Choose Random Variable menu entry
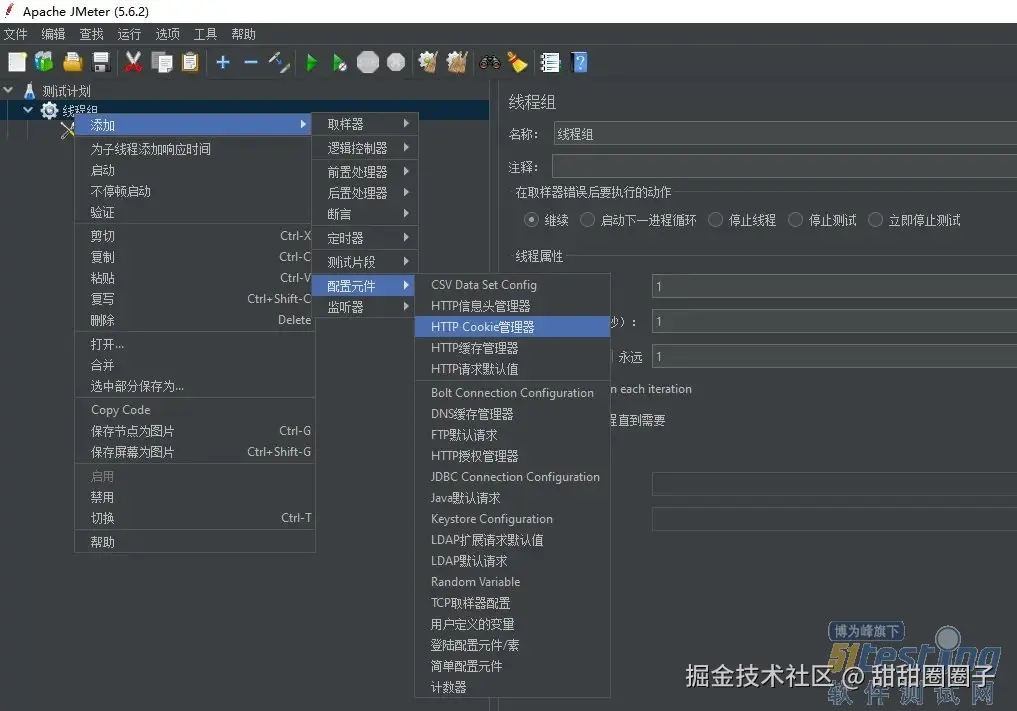The width and height of the screenshot is (1017, 711). [512, 582]
